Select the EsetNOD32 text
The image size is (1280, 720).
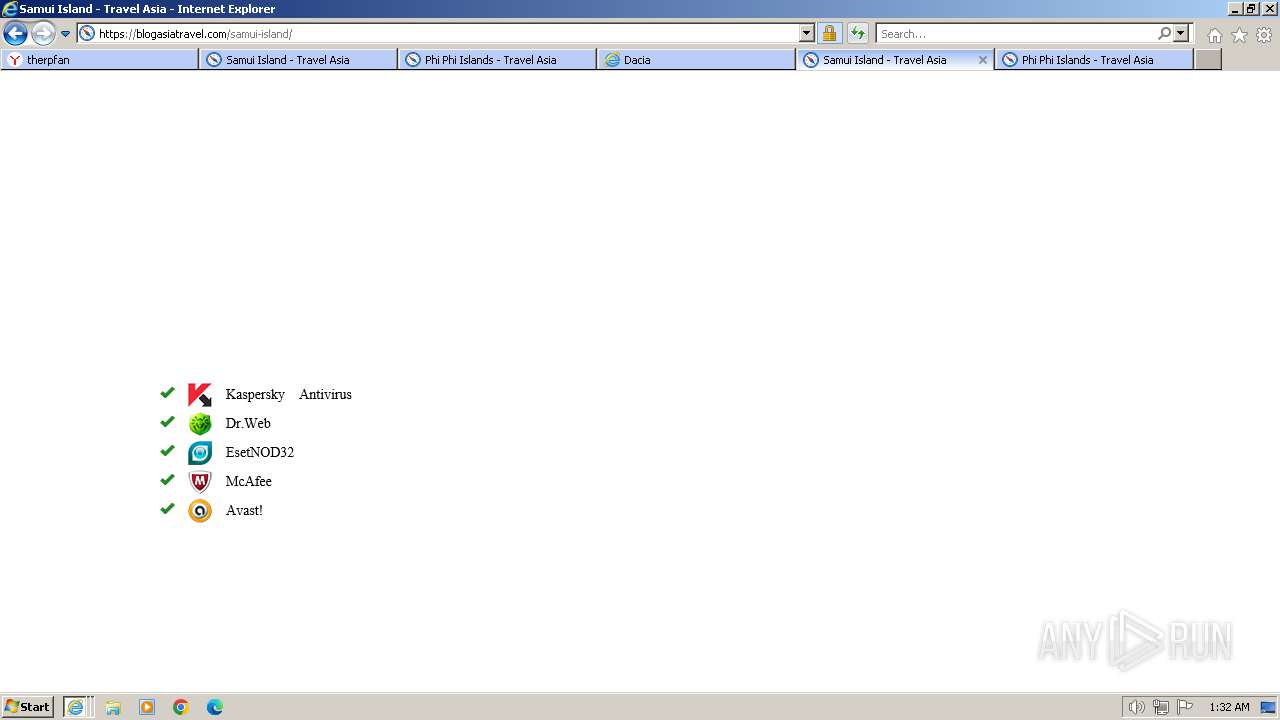260,453
